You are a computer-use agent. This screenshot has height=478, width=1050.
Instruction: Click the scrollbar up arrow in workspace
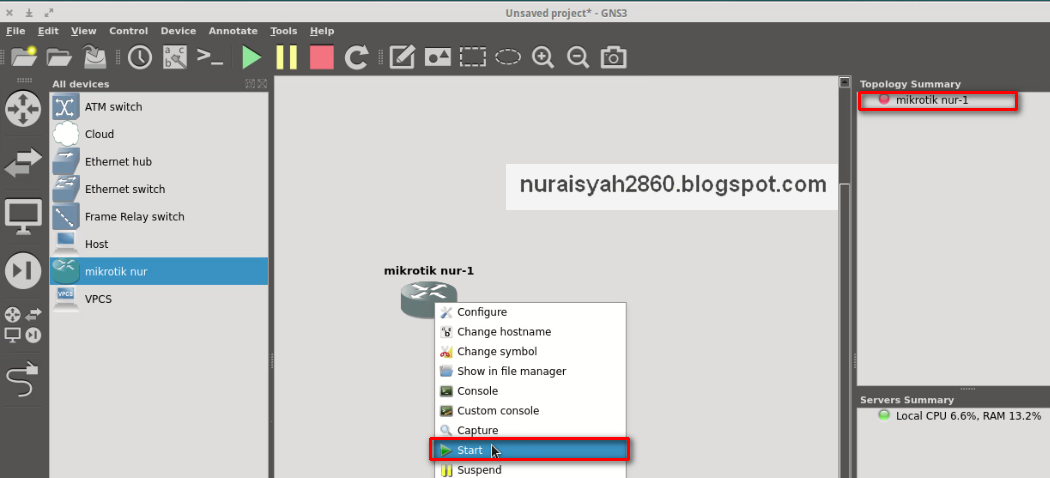[x=844, y=82]
